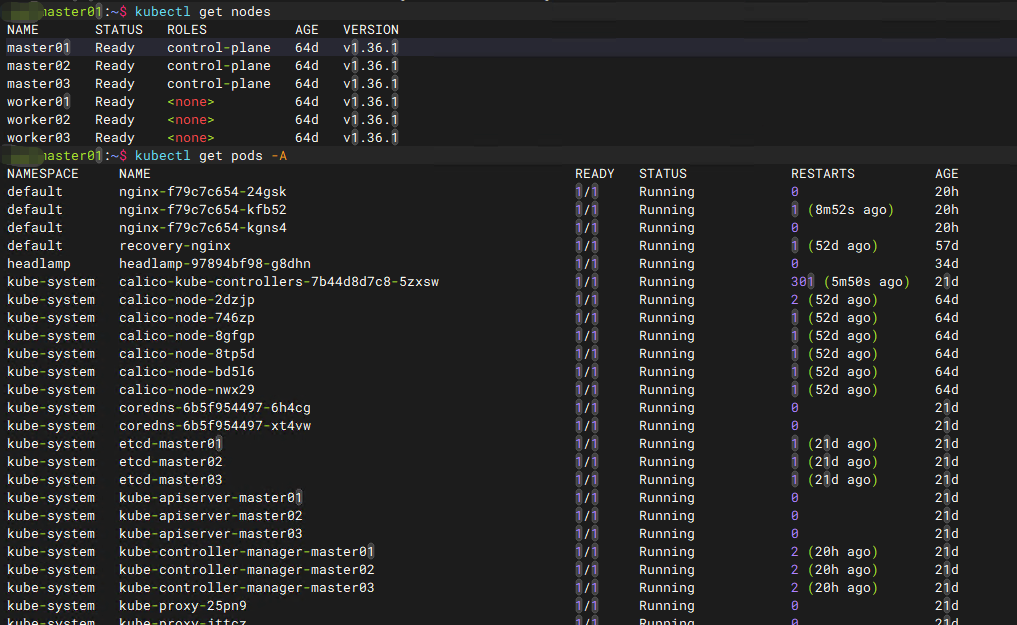The width and height of the screenshot is (1017, 625).
Task: Select pod headlamp-97894bf98-g8dhn
Action: pyautogui.click(x=215, y=264)
